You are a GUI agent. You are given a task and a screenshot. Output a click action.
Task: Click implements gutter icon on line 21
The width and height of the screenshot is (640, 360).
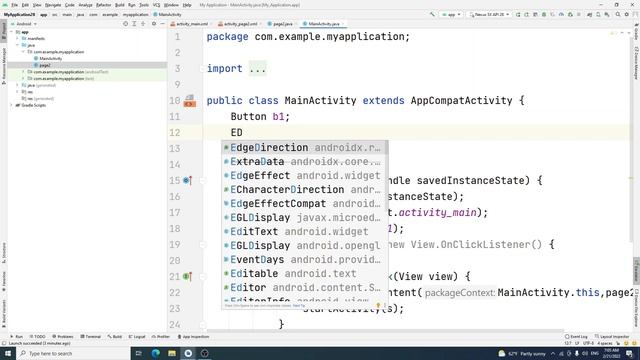coord(187,276)
